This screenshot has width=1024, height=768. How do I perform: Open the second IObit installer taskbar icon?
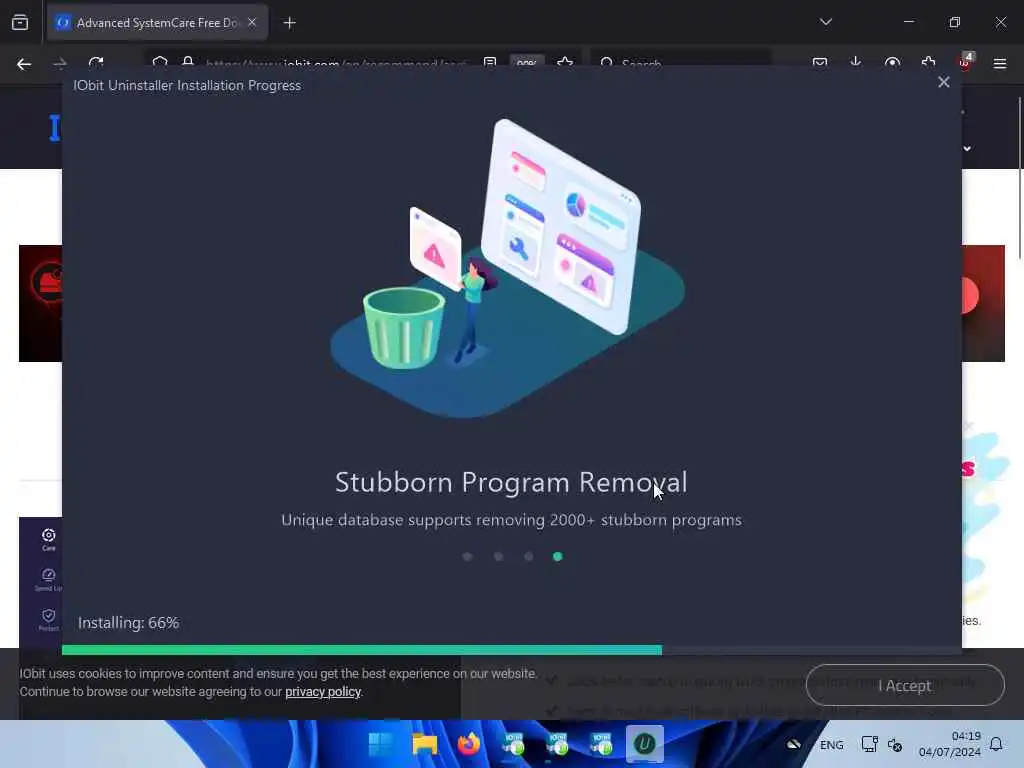556,744
